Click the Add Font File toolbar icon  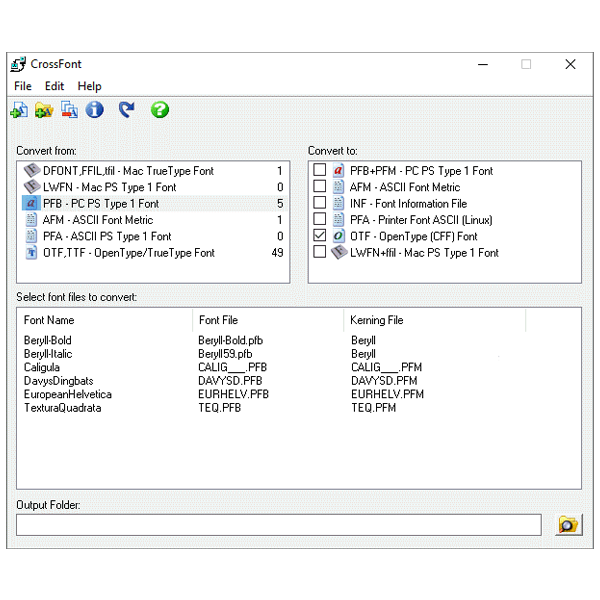click(x=19, y=110)
